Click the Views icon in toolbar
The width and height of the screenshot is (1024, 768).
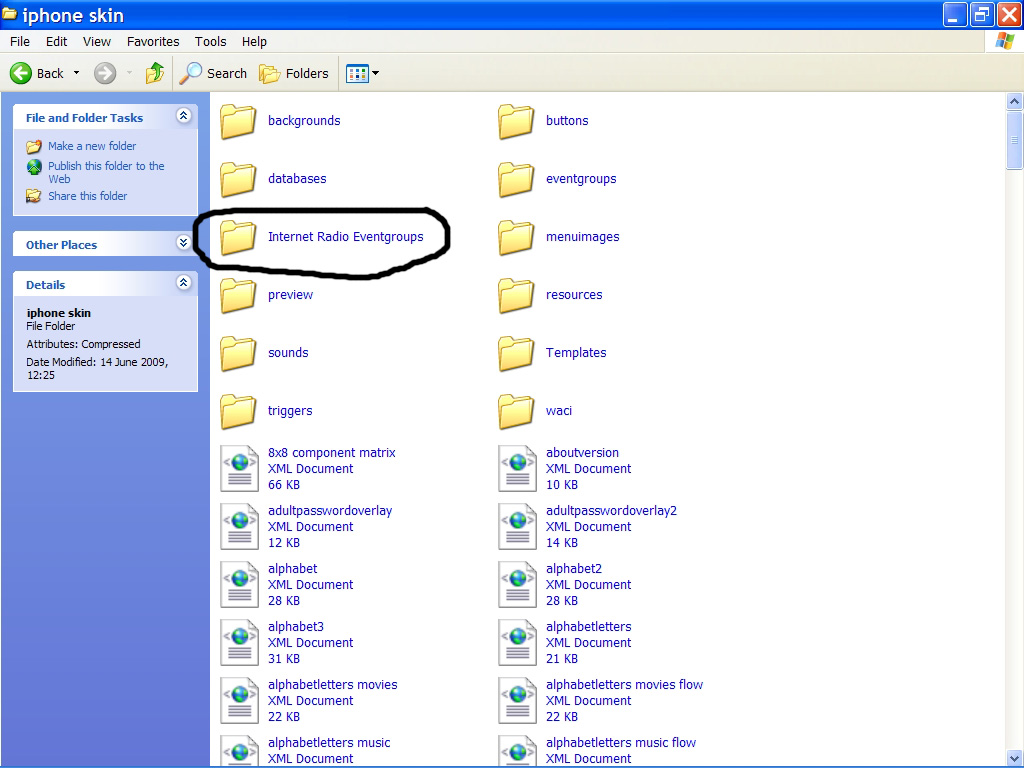357,74
